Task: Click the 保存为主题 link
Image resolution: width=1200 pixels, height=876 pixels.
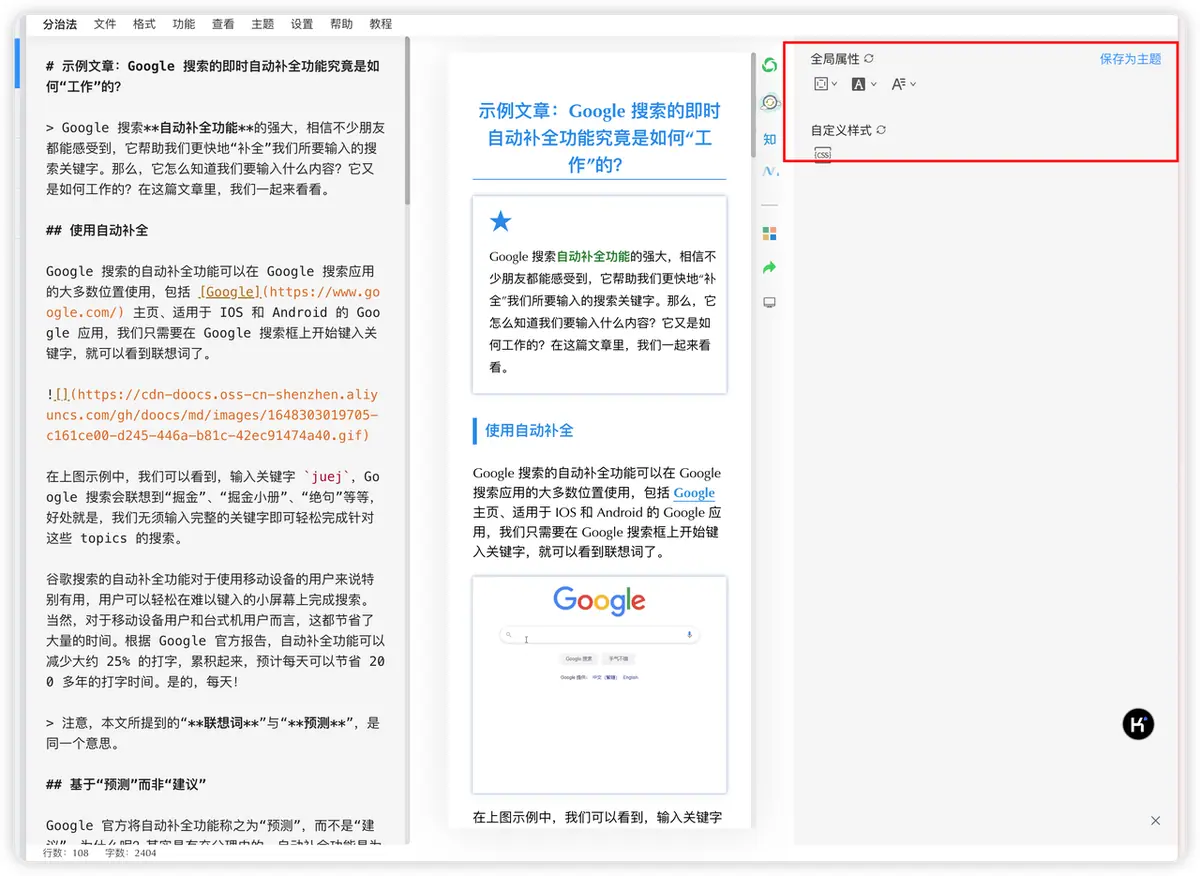Action: point(1130,59)
